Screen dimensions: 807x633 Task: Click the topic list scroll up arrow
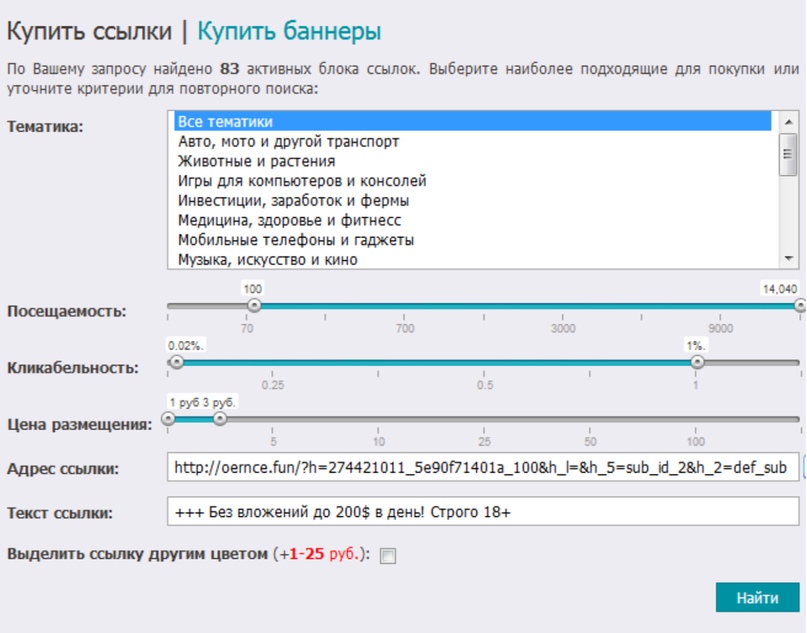787,119
